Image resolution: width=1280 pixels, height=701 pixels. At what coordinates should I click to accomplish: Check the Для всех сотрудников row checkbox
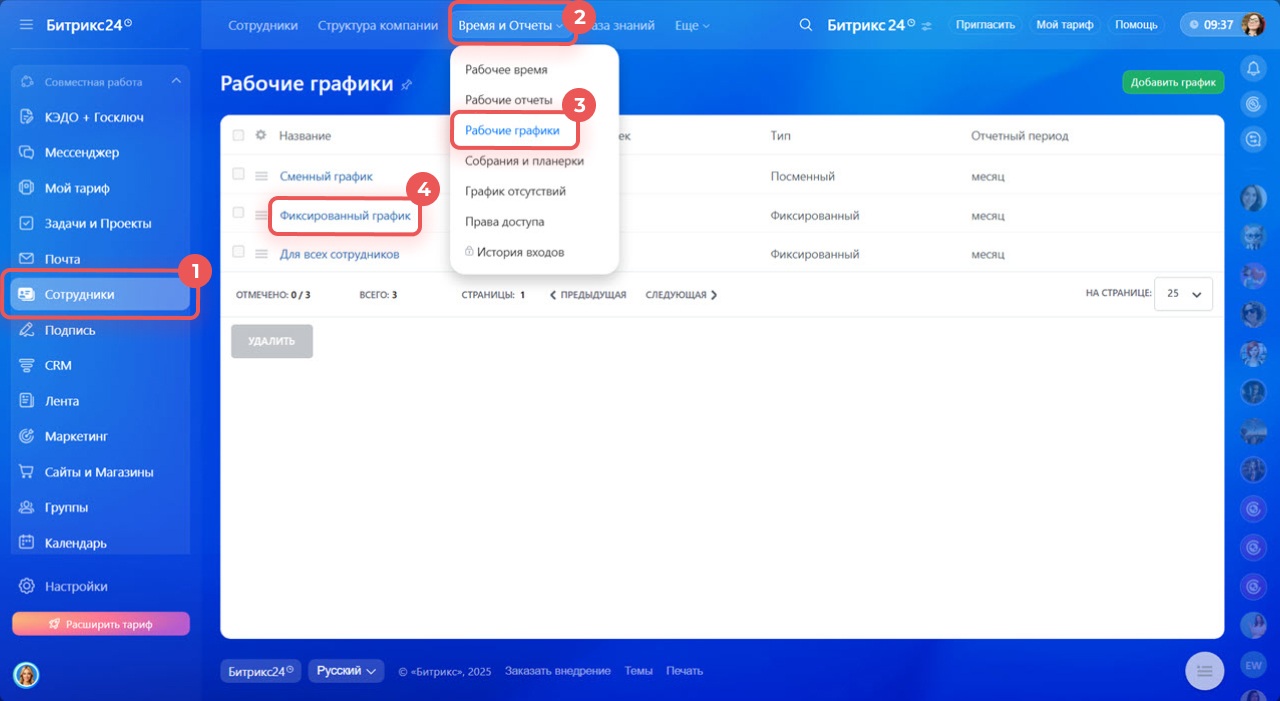coord(238,252)
